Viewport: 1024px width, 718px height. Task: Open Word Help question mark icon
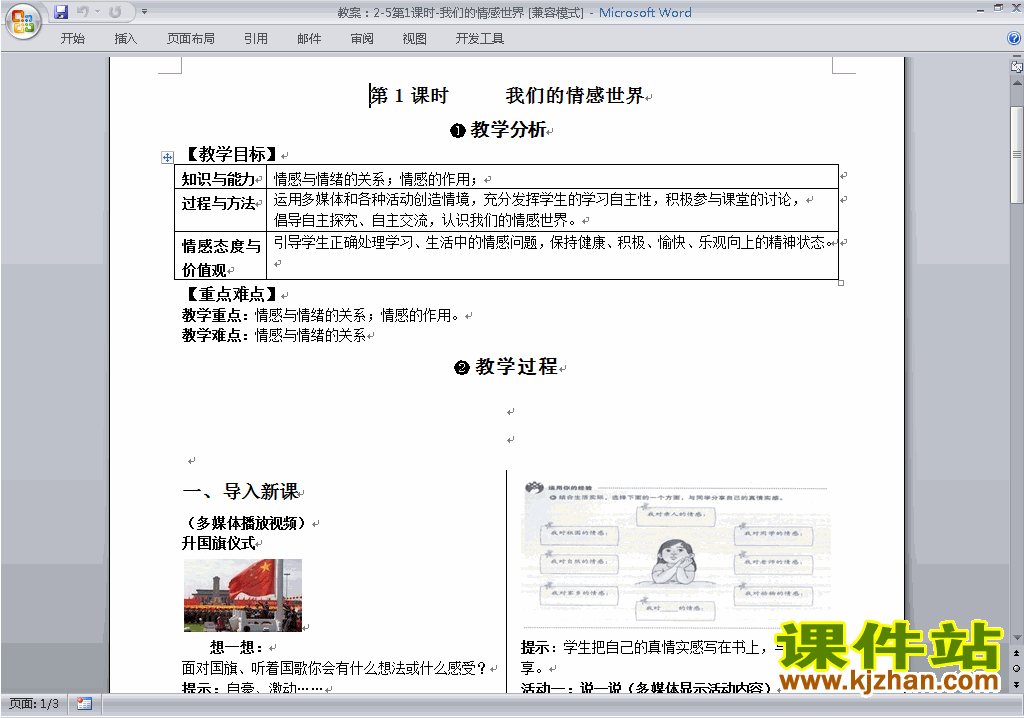click(1014, 38)
